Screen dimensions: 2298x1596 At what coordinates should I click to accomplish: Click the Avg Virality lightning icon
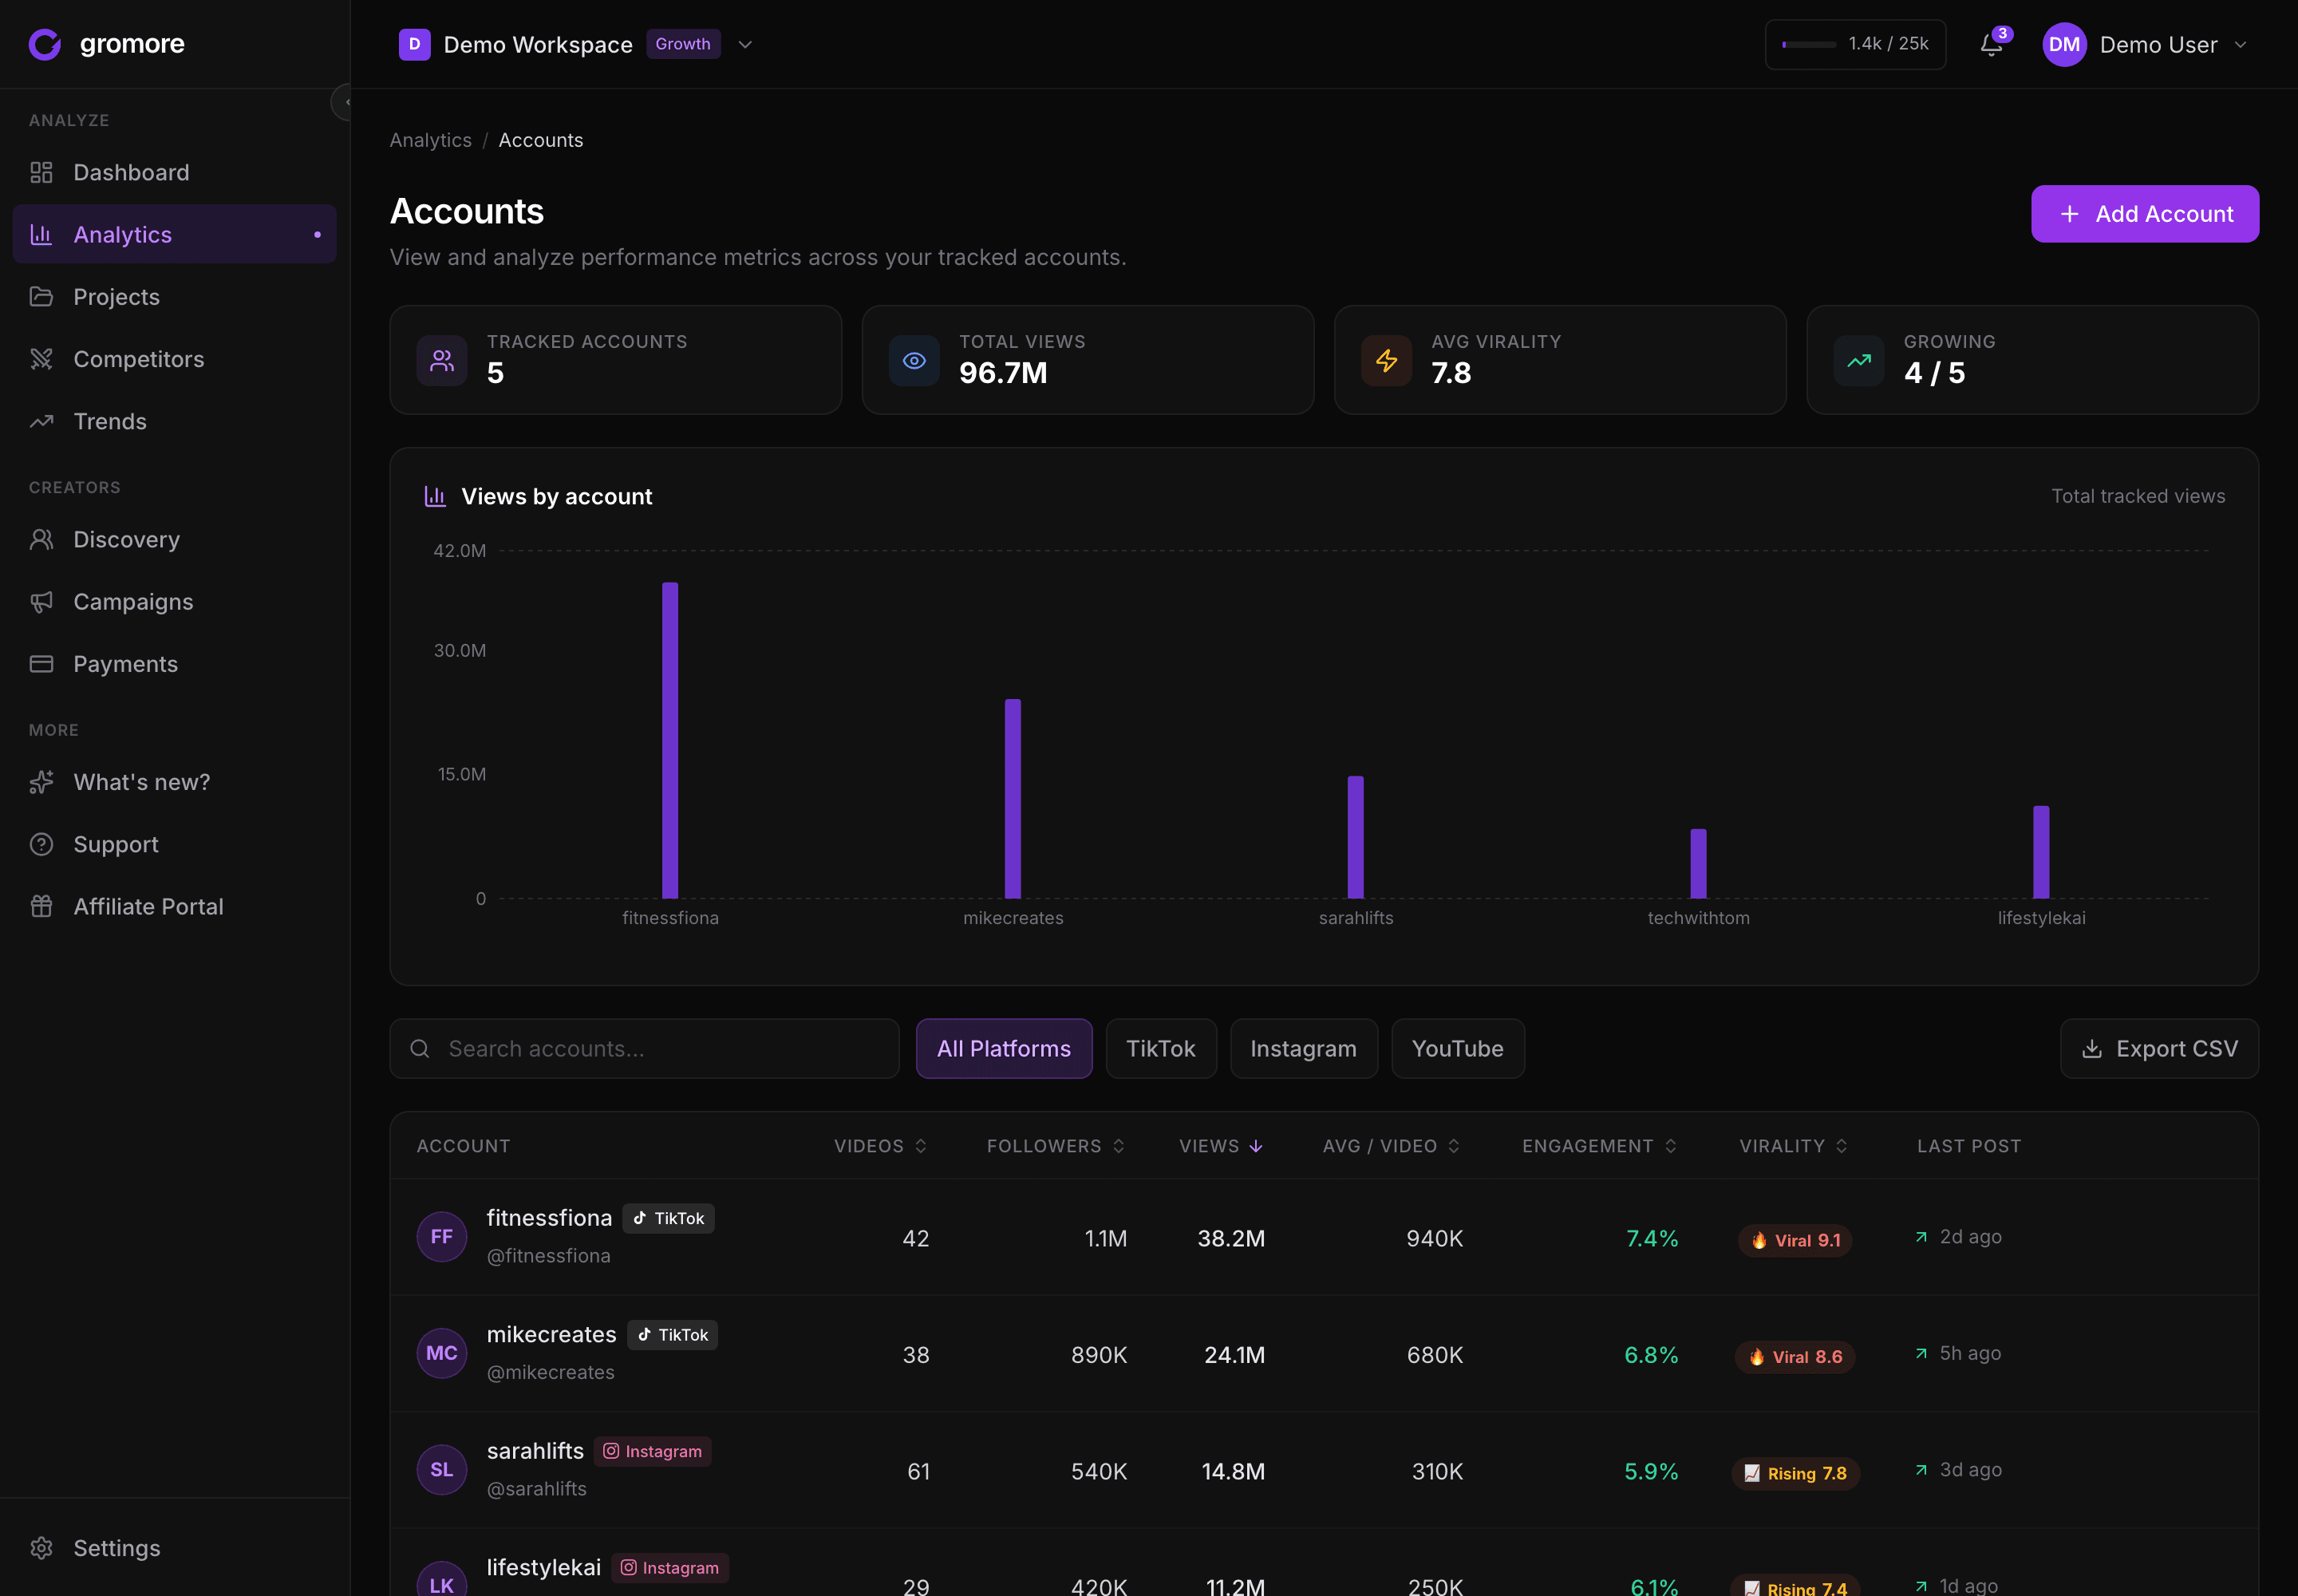[x=1386, y=360]
